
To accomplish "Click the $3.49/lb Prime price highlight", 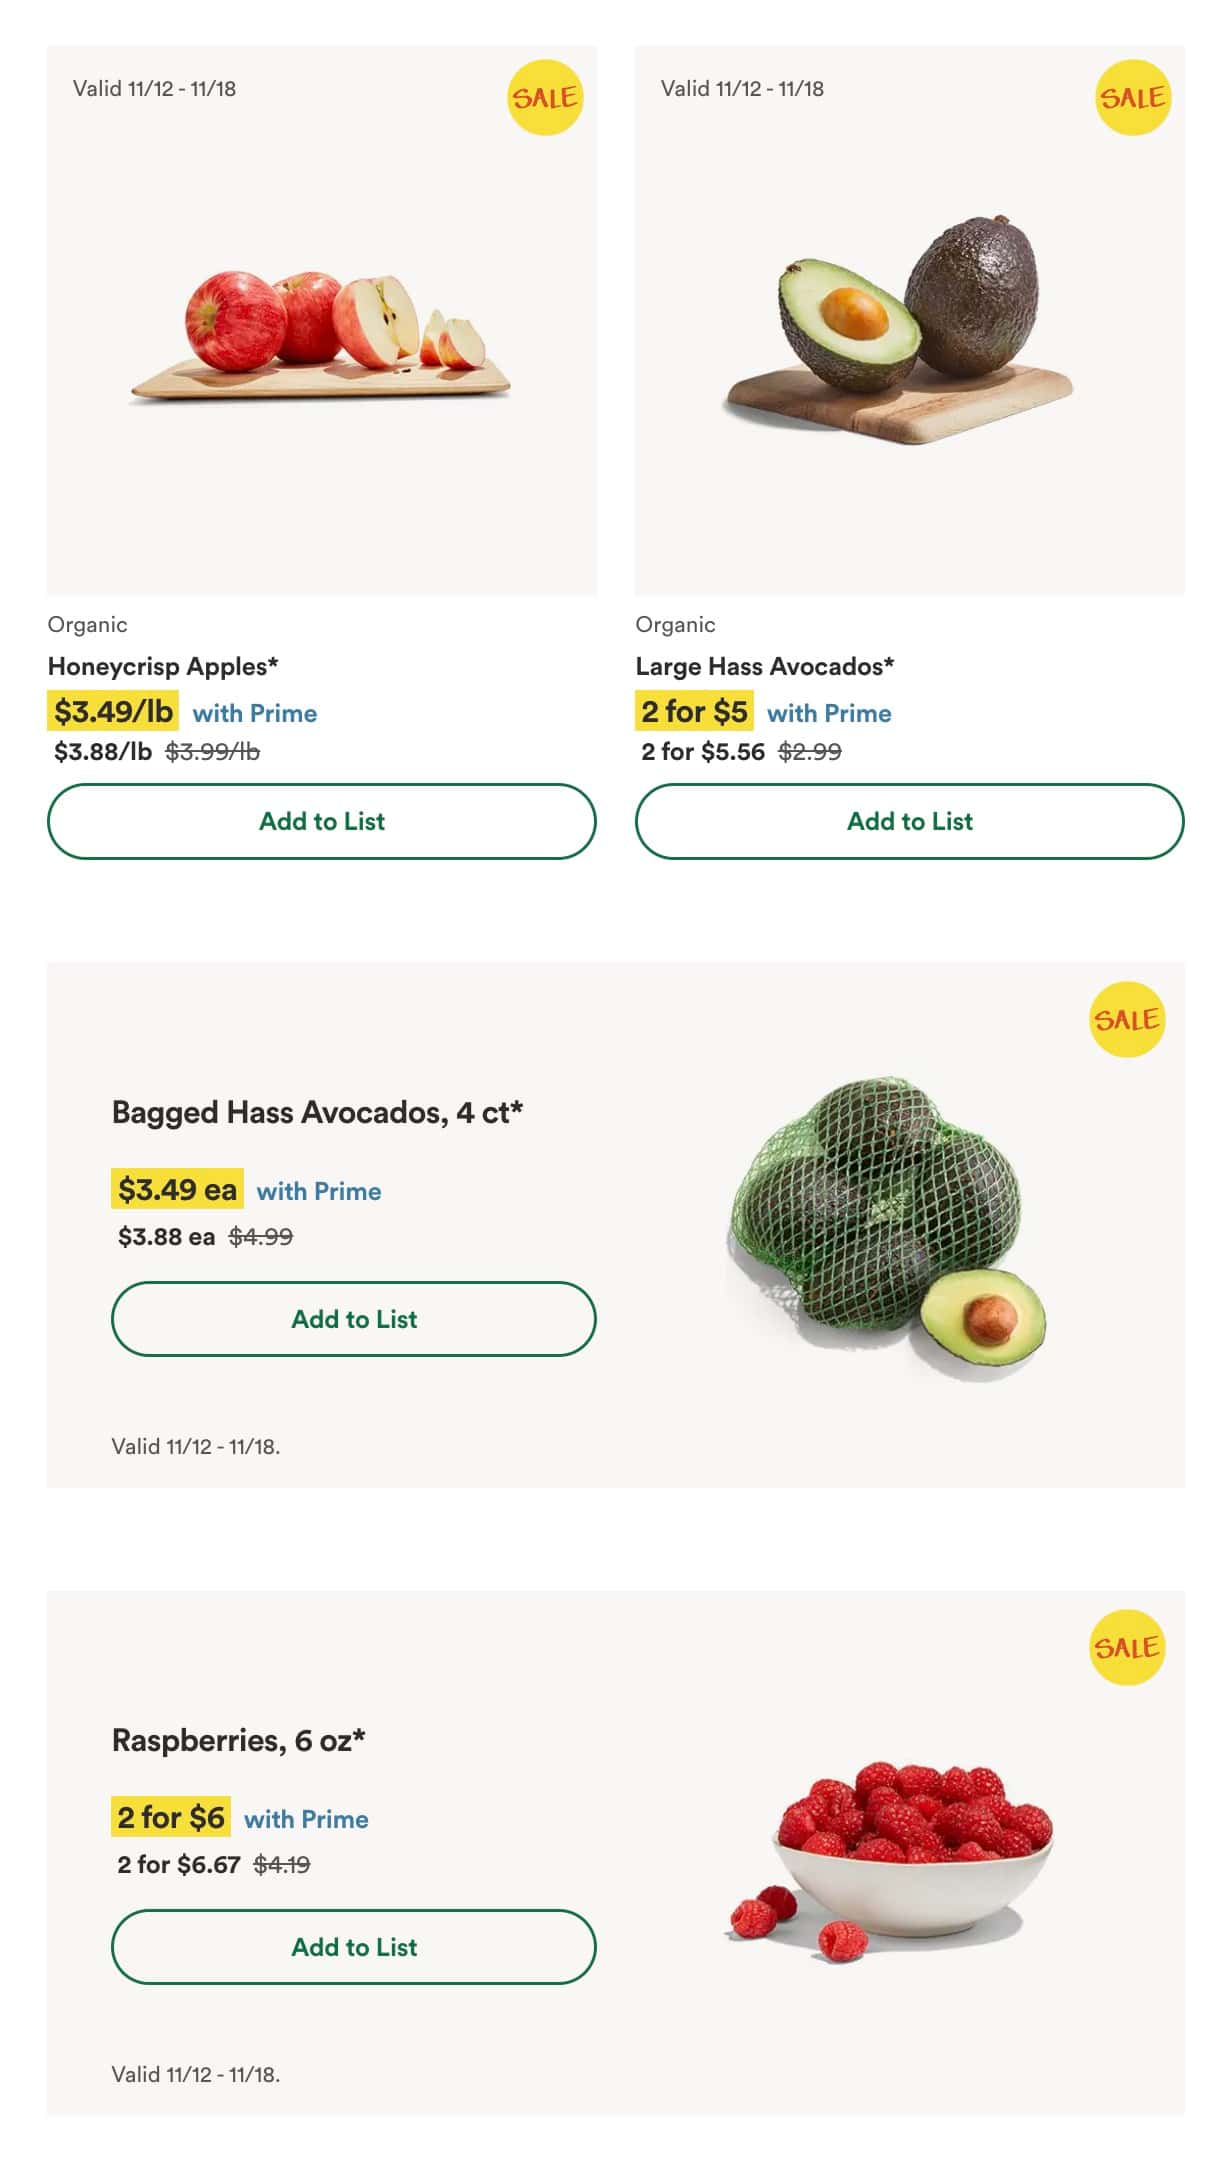I will click(113, 712).
